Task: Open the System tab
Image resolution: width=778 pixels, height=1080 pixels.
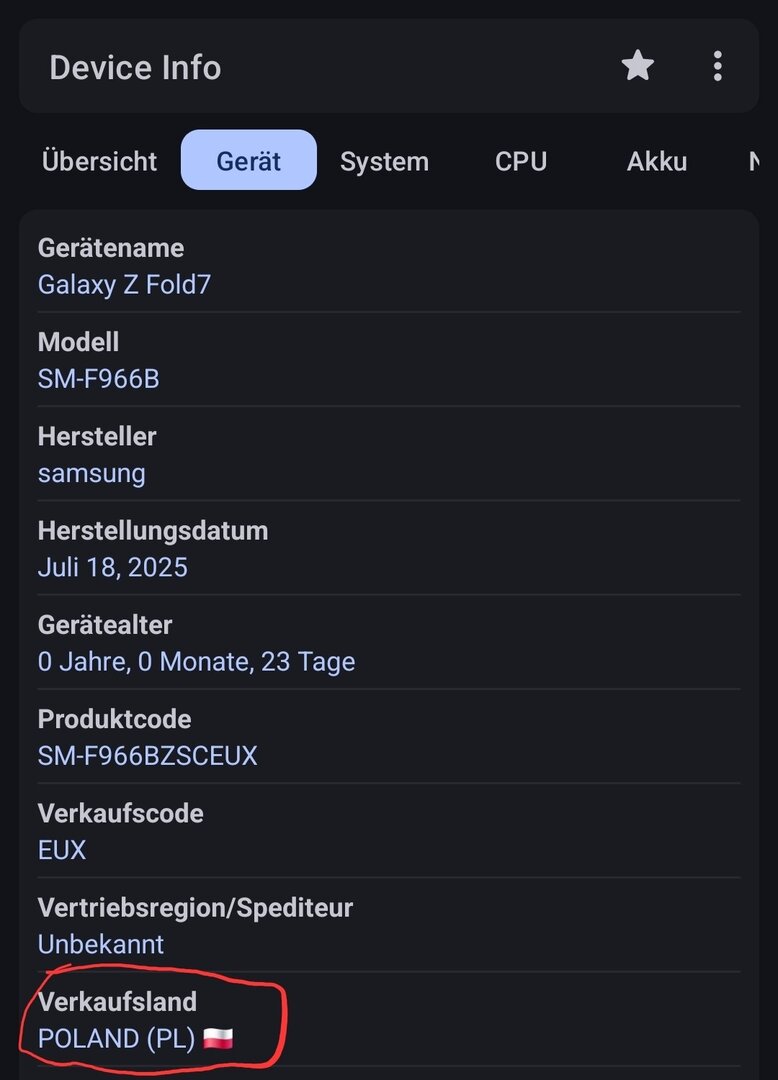Action: coord(384,161)
